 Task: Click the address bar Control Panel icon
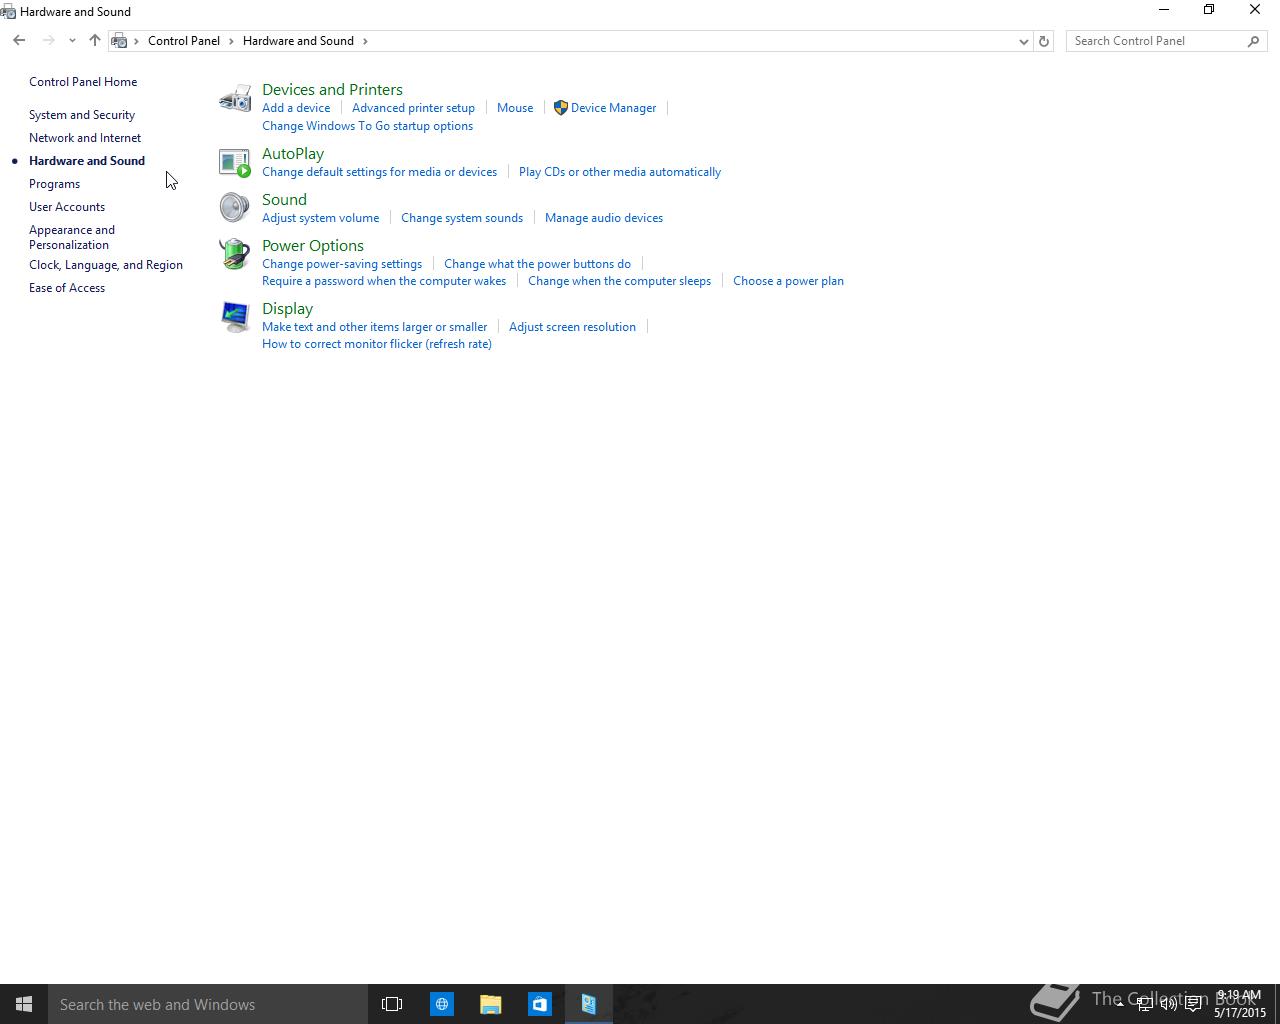click(119, 41)
